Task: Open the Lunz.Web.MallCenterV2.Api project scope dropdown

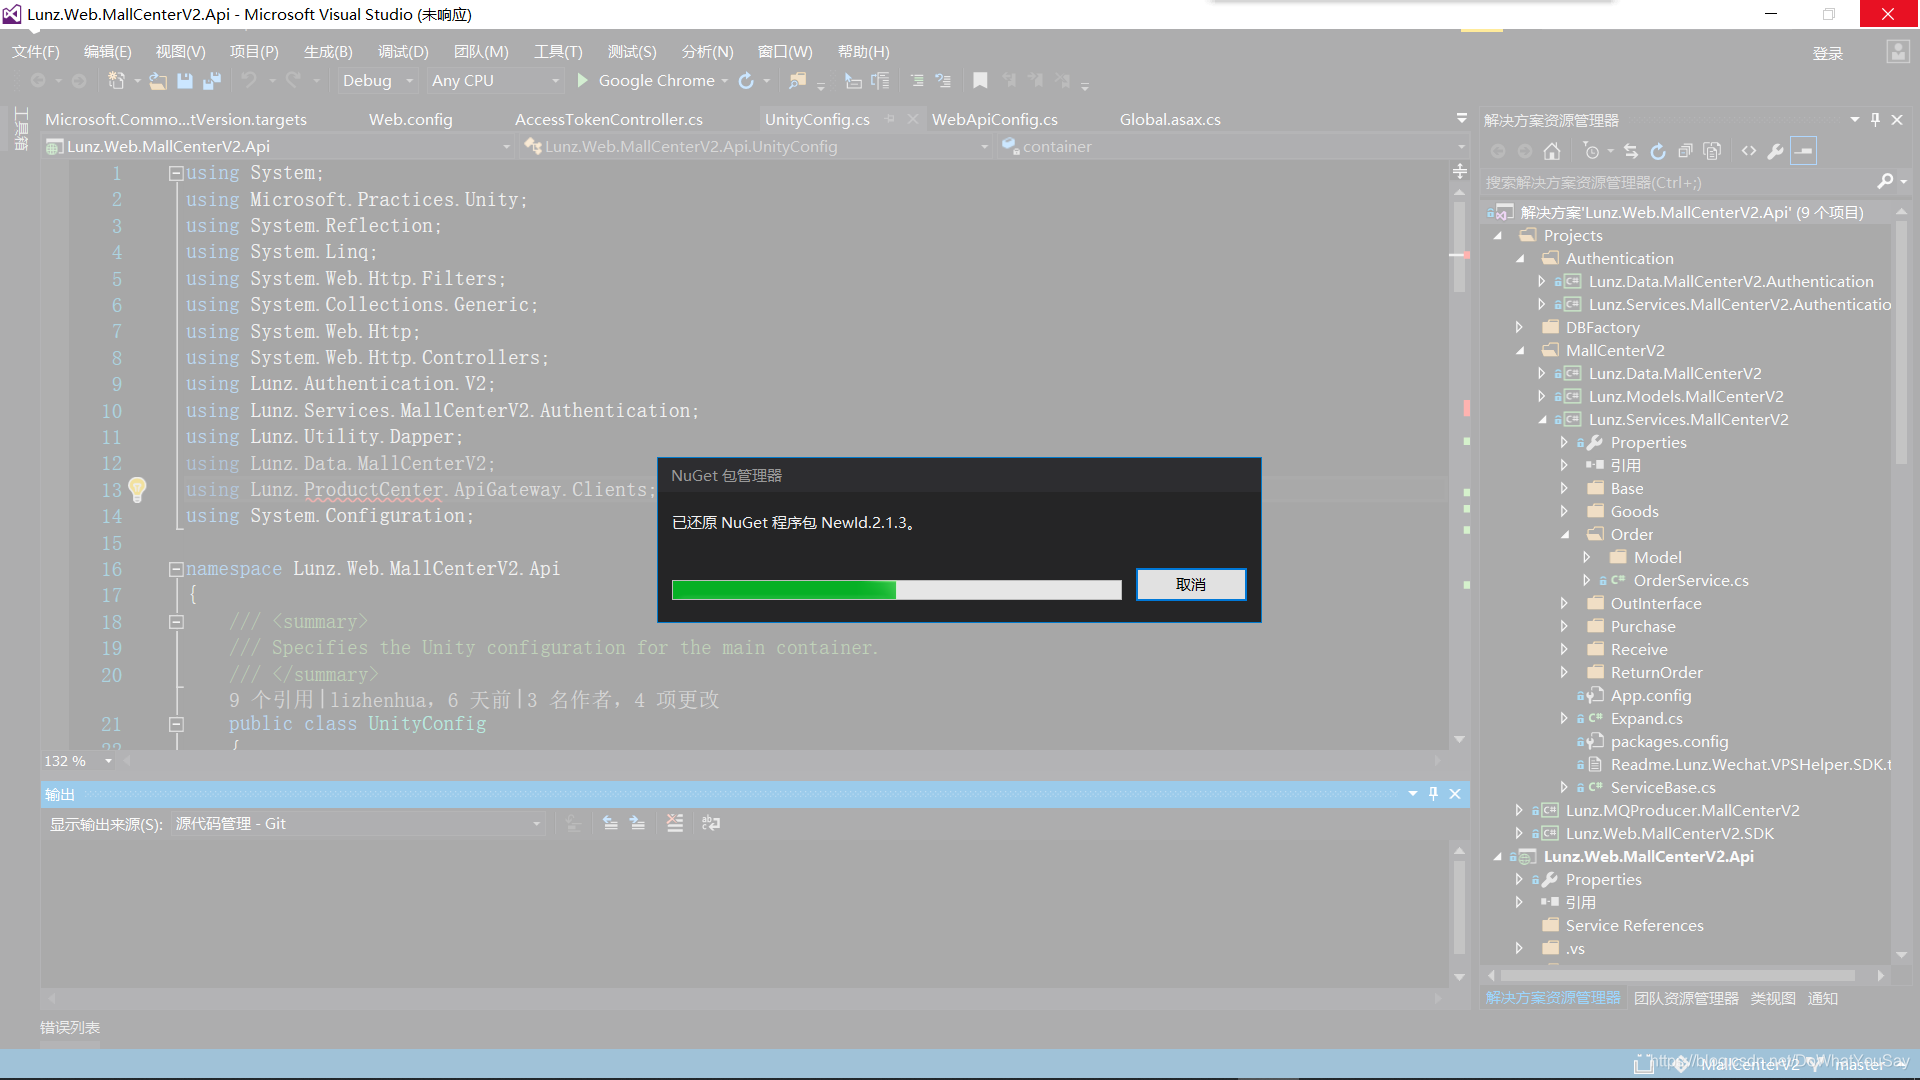Action: (x=279, y=147)
